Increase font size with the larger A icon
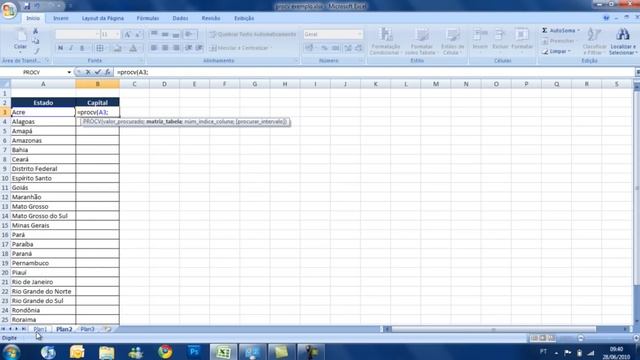The image size is (640, 360). (x=128, y=35)
